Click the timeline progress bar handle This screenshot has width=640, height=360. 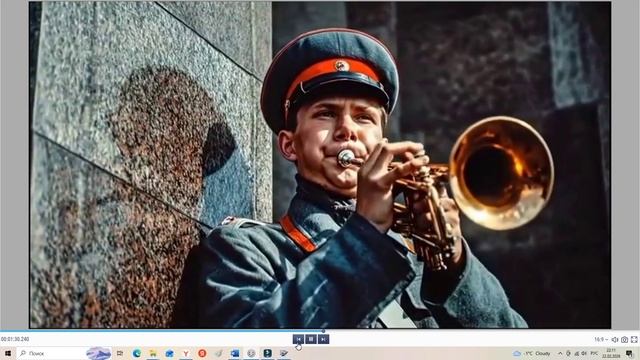pyautogui.click(x=323, y=331)
